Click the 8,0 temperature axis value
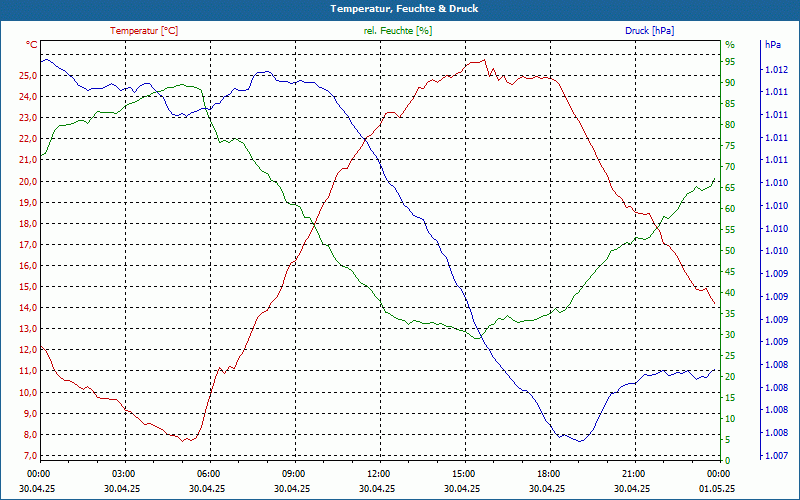This screenshot has width=800, height=500. 30,435
